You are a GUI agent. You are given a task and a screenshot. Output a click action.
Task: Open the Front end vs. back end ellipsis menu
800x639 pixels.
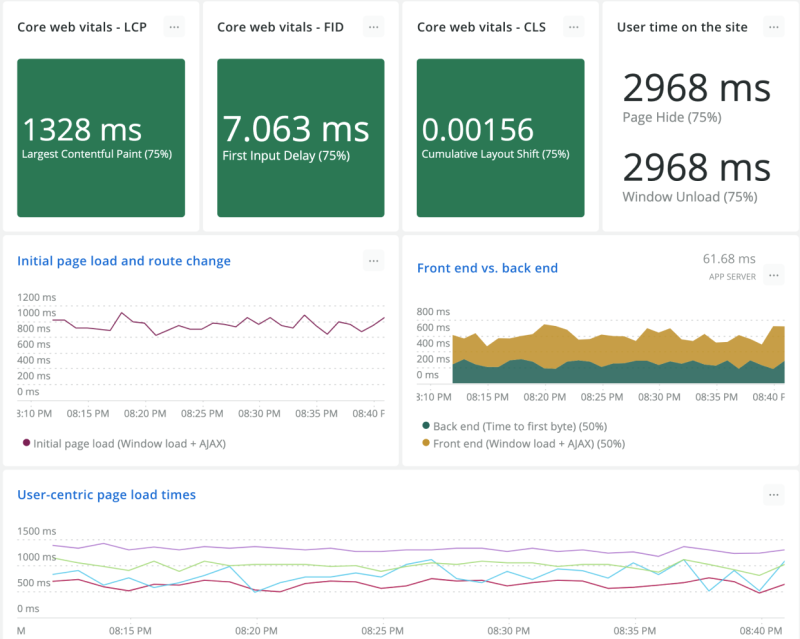pyautogui.click(x=773, y=275)
